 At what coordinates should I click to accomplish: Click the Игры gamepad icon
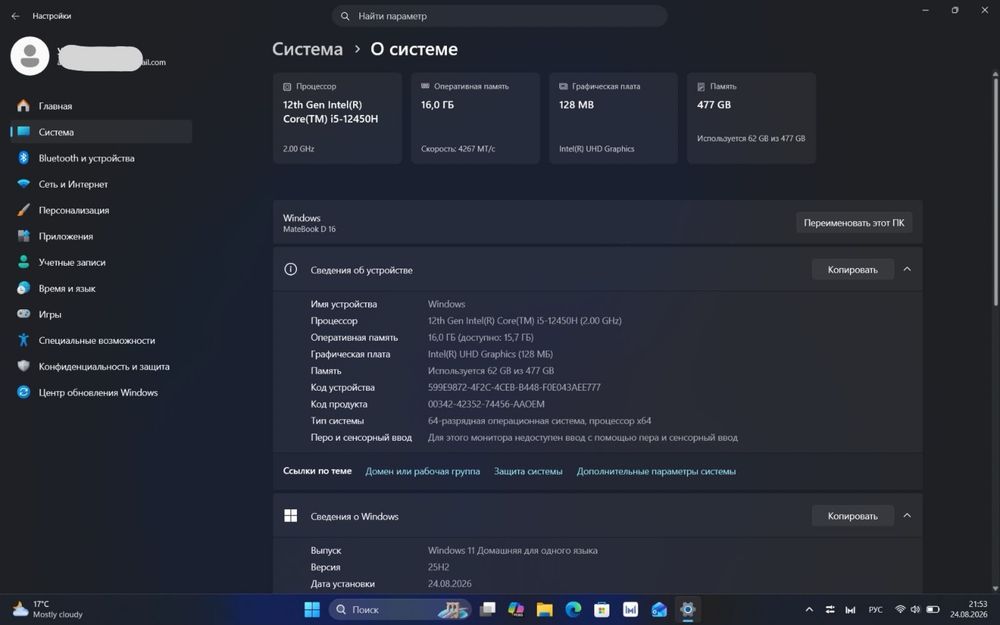tap(24, 314)
